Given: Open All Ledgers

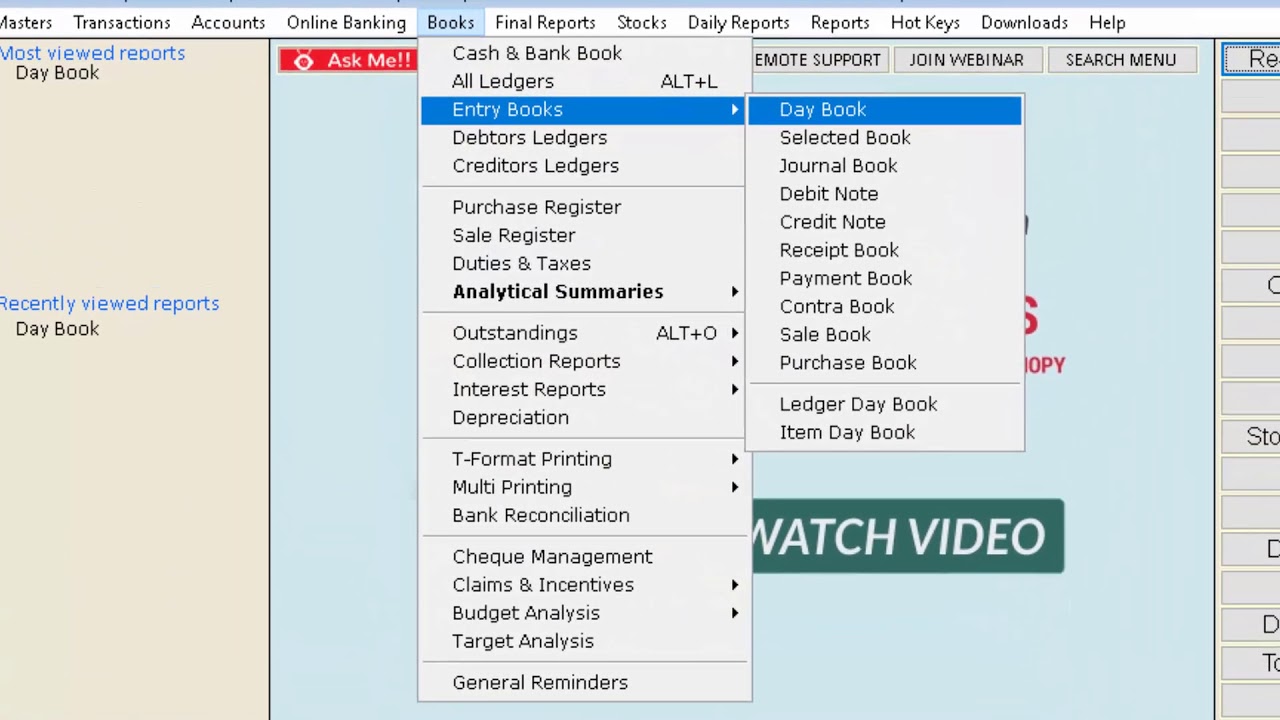Looking at the screenshot, I should (x=585, y=81).
